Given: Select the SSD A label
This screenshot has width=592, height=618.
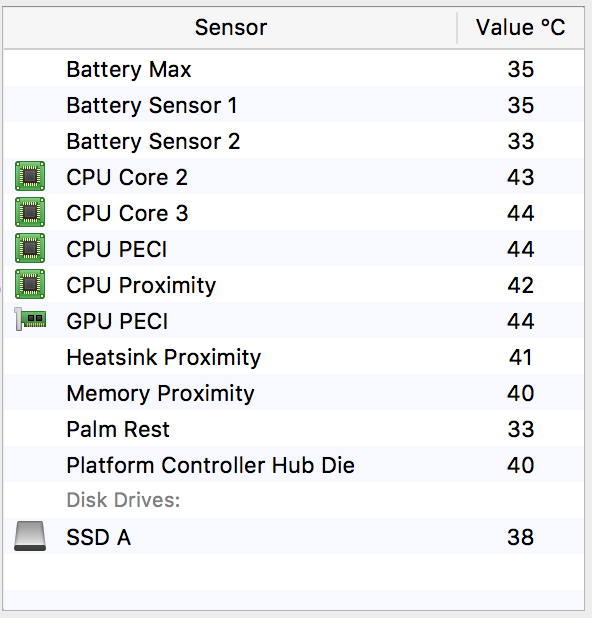Looking at the screenshot, I should [99, 537].
